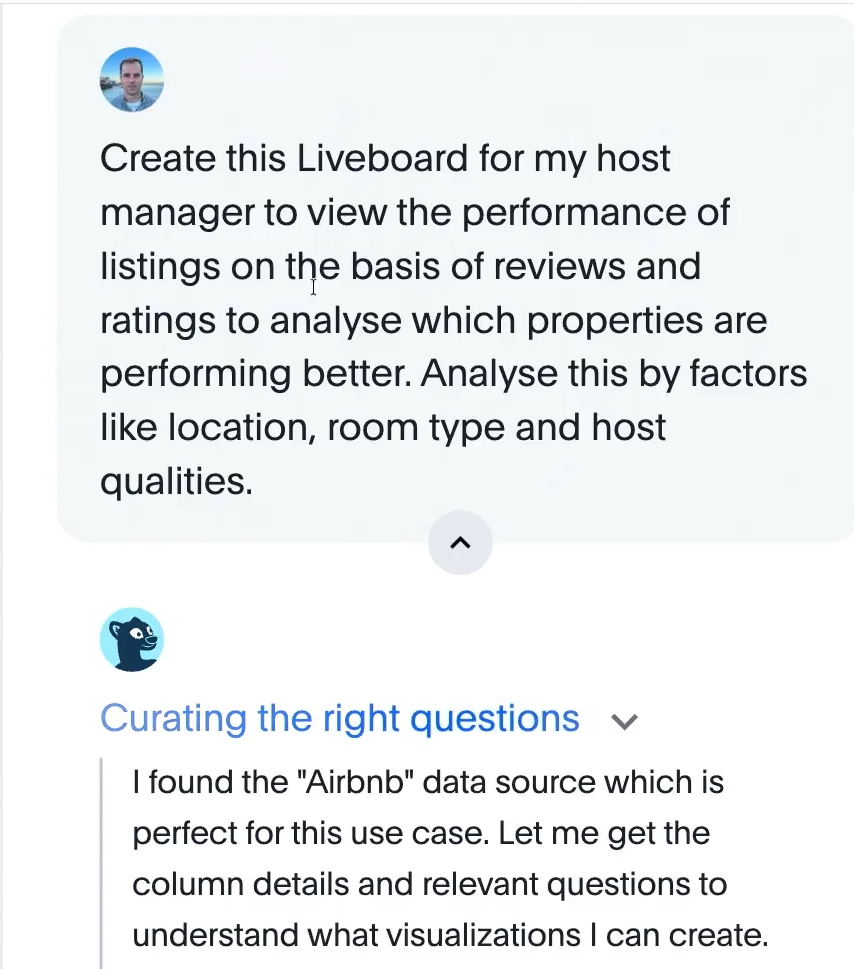Click the user profile photo avatar

(x=132, y=79)
